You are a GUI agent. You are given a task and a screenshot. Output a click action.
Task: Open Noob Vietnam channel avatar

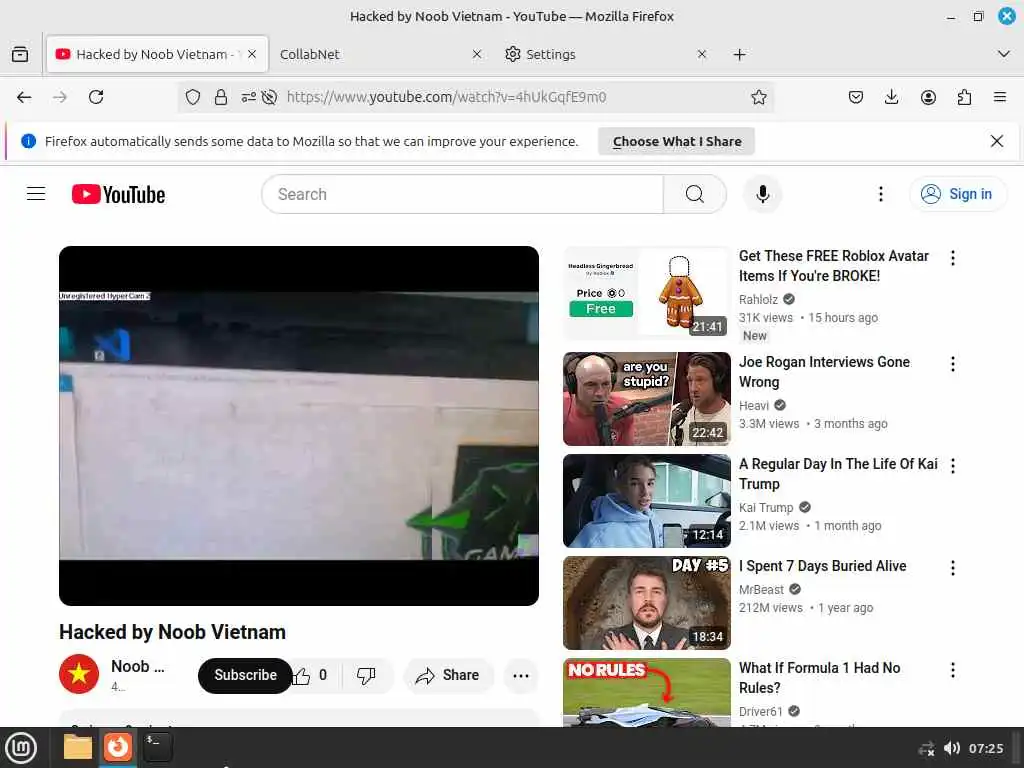tap(79, 674)
